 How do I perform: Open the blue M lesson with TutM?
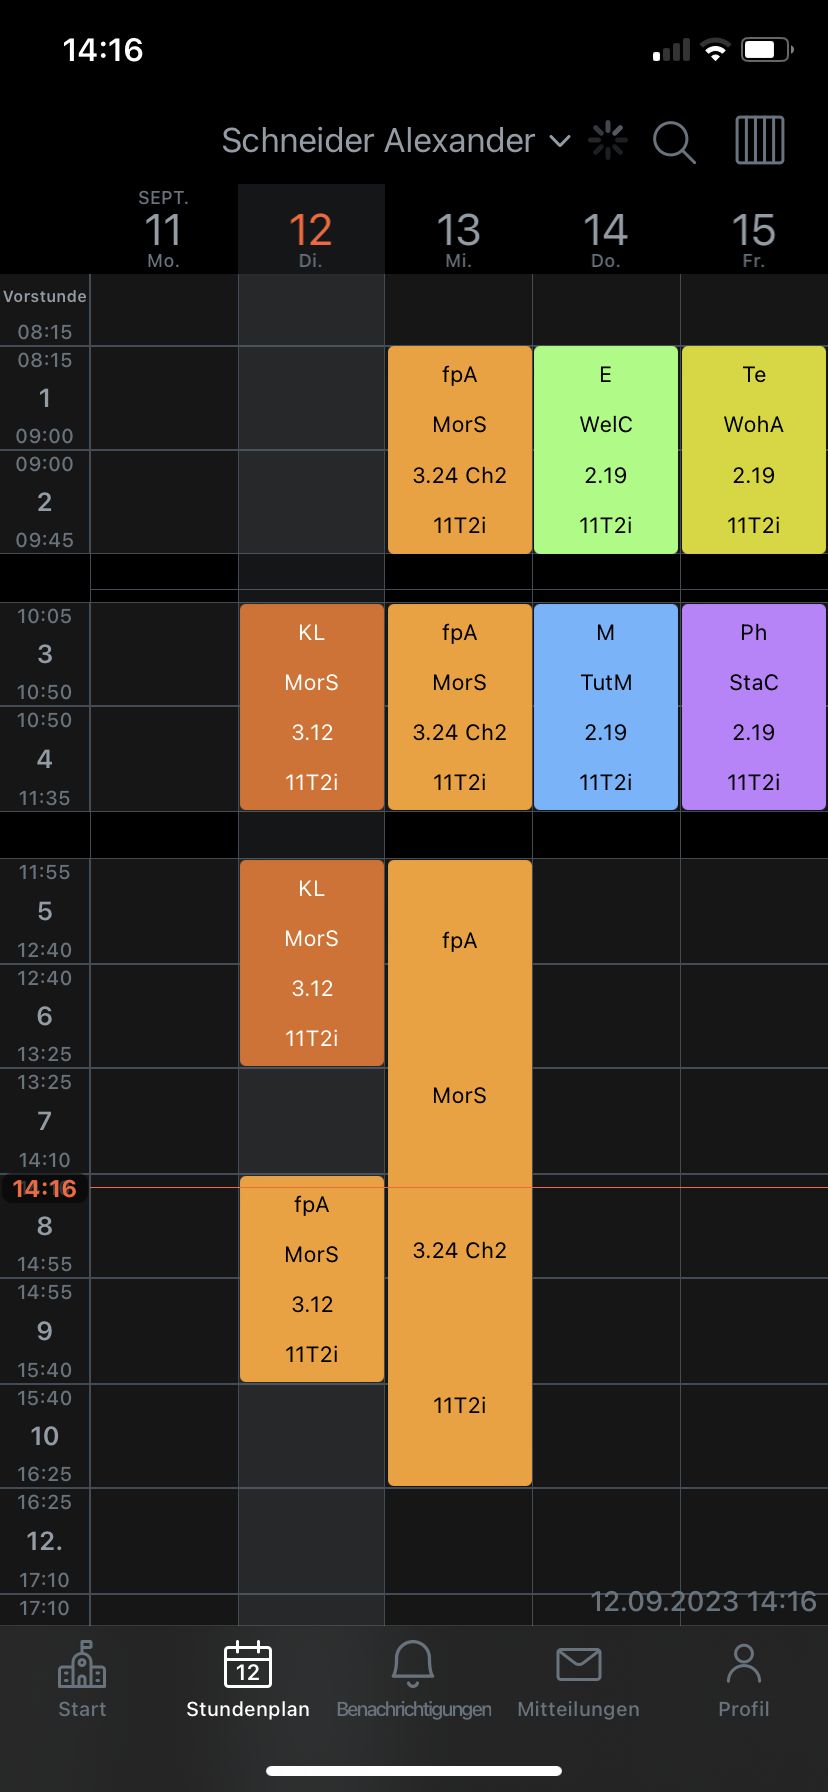point(606,706)
